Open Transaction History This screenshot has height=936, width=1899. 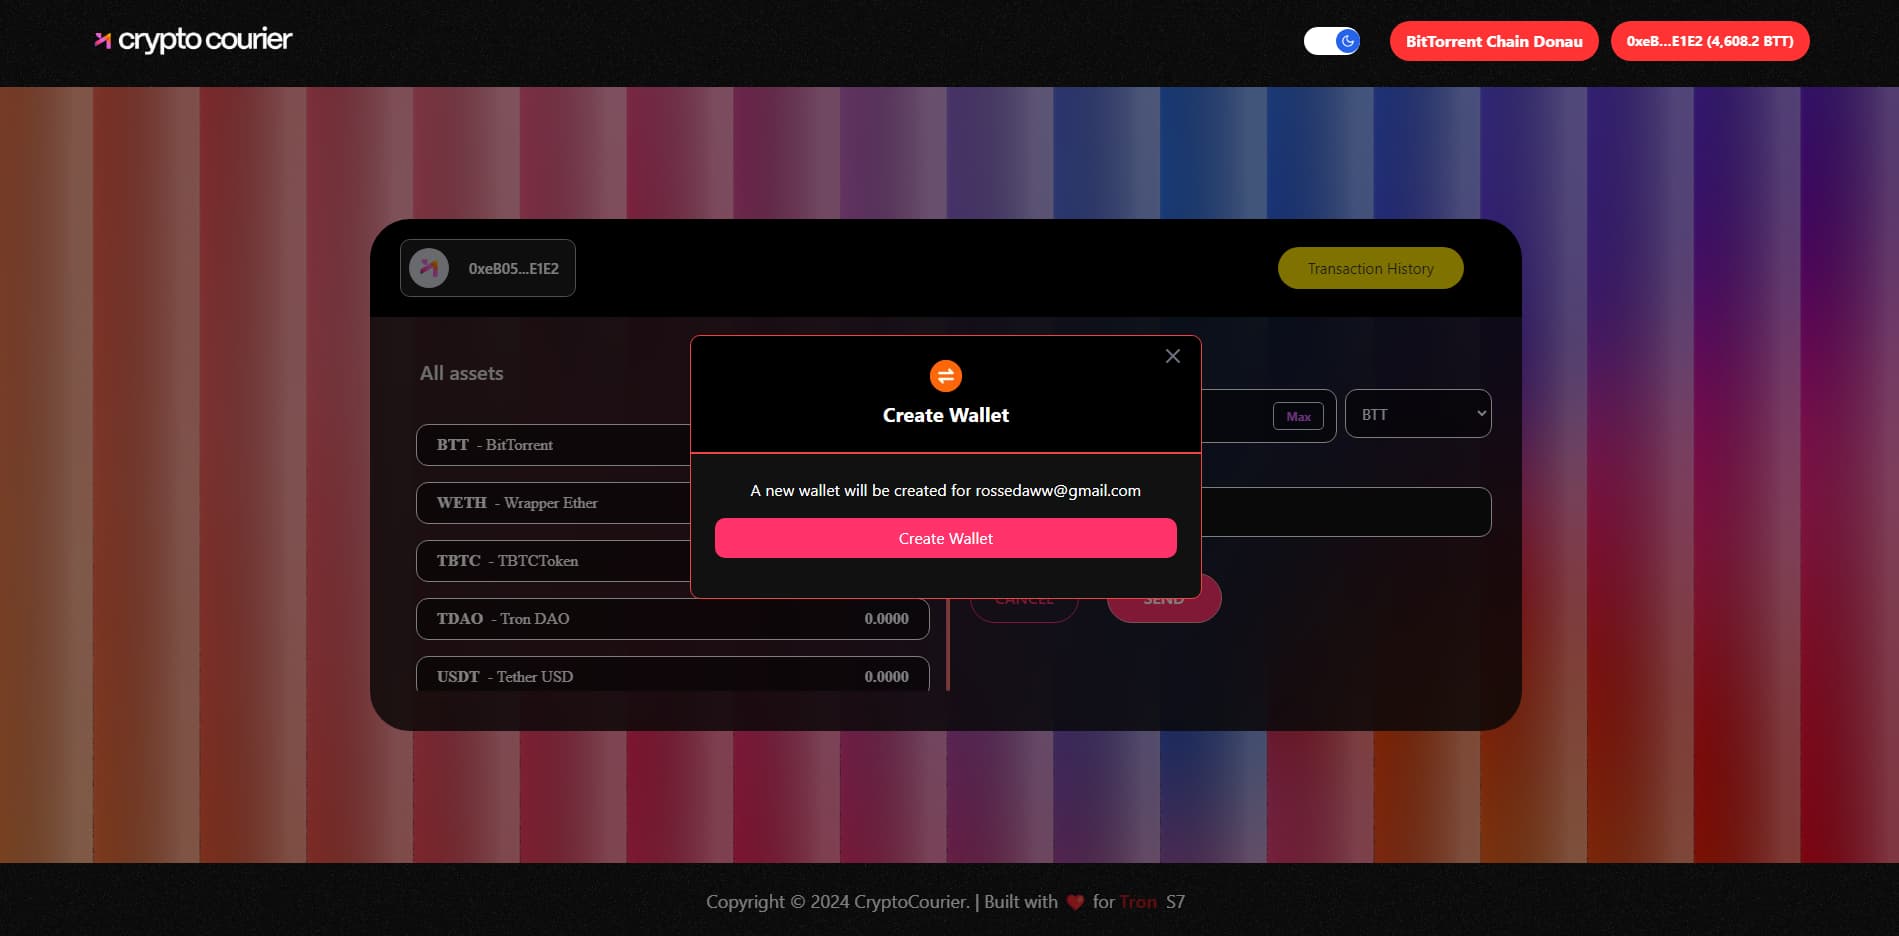point(1370,268)
